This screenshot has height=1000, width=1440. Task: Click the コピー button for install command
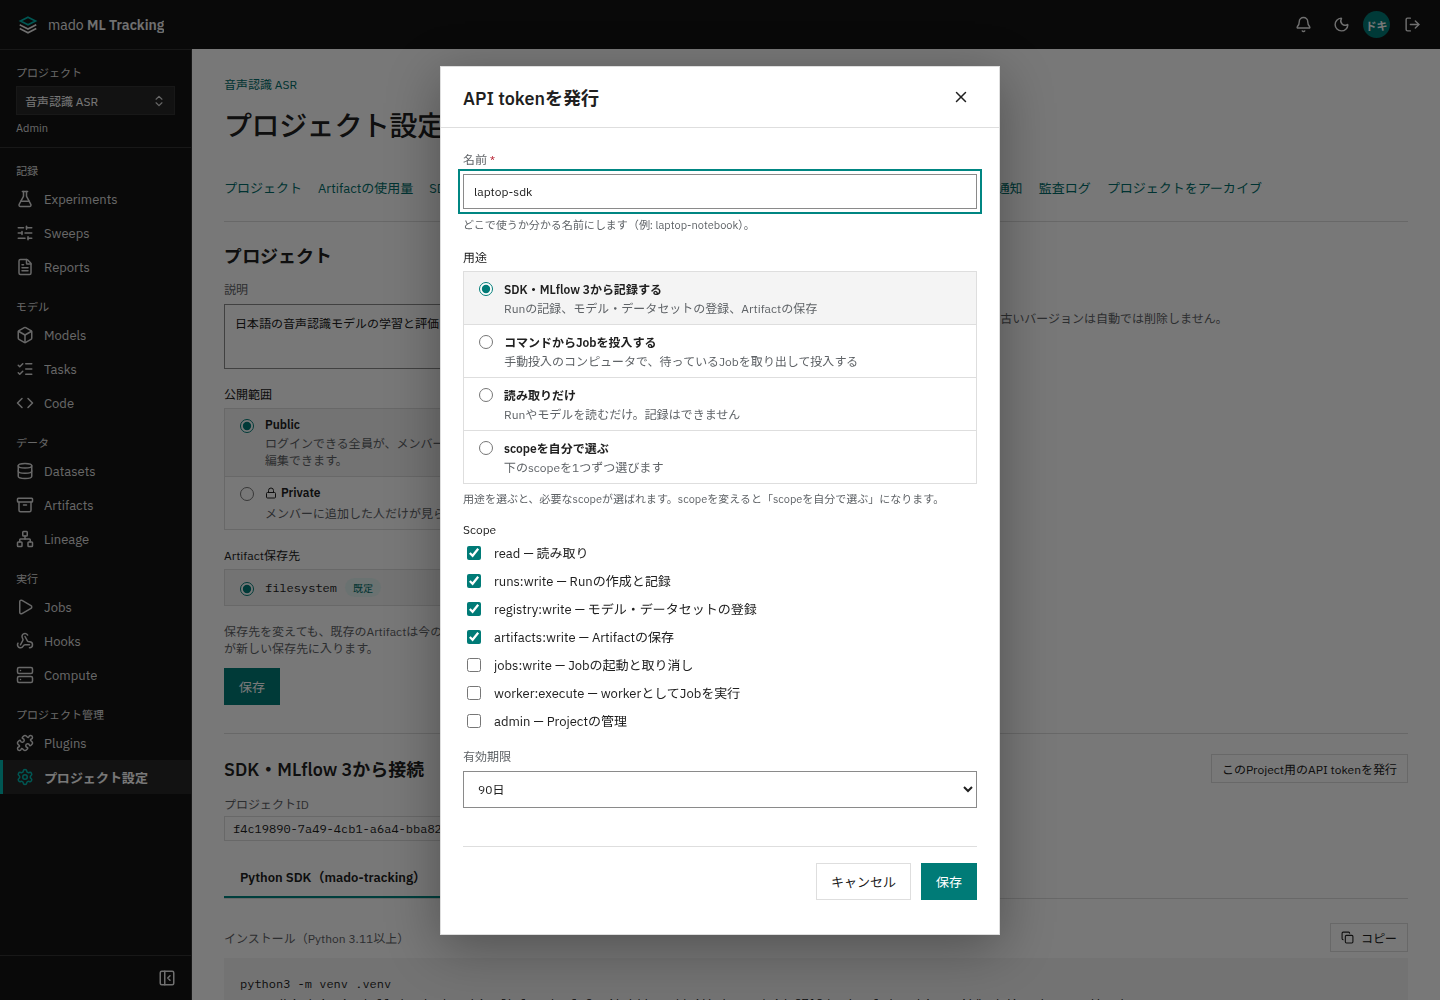1369,938
